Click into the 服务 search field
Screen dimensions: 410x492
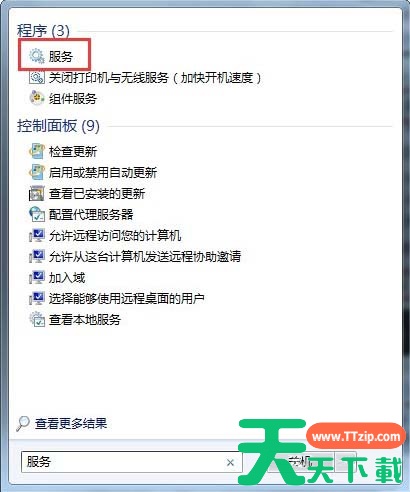click(x=123, y=462)
